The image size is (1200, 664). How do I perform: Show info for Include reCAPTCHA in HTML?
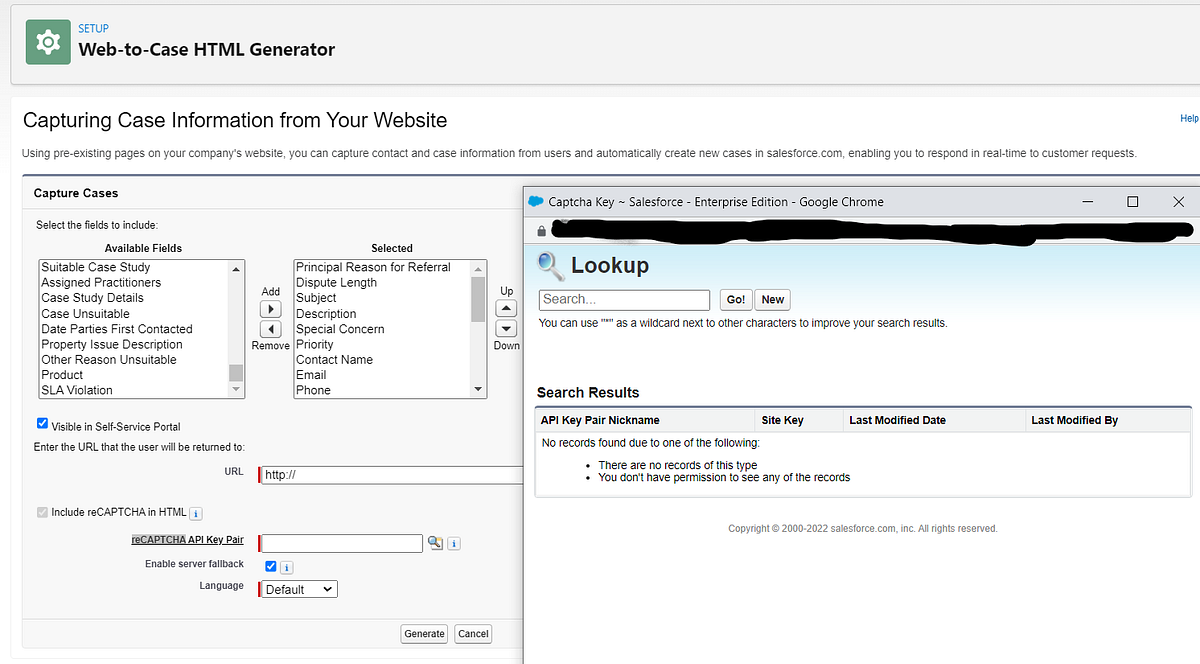coord(196,513)
